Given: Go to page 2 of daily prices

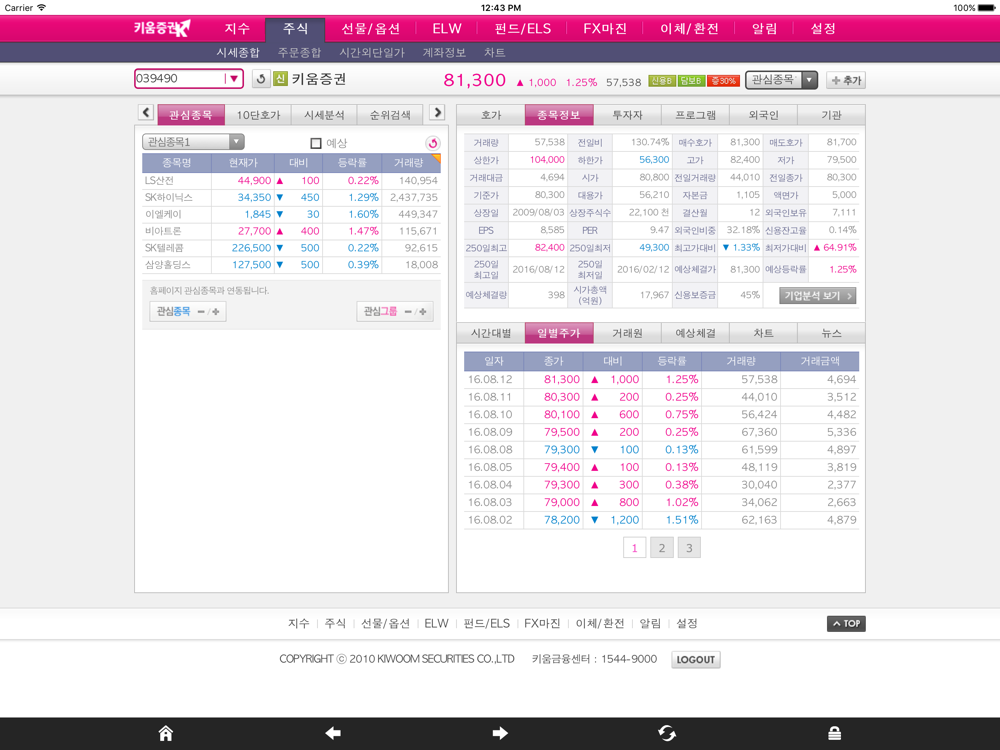Looking at the screenshot, I should [x=662, y=548].
